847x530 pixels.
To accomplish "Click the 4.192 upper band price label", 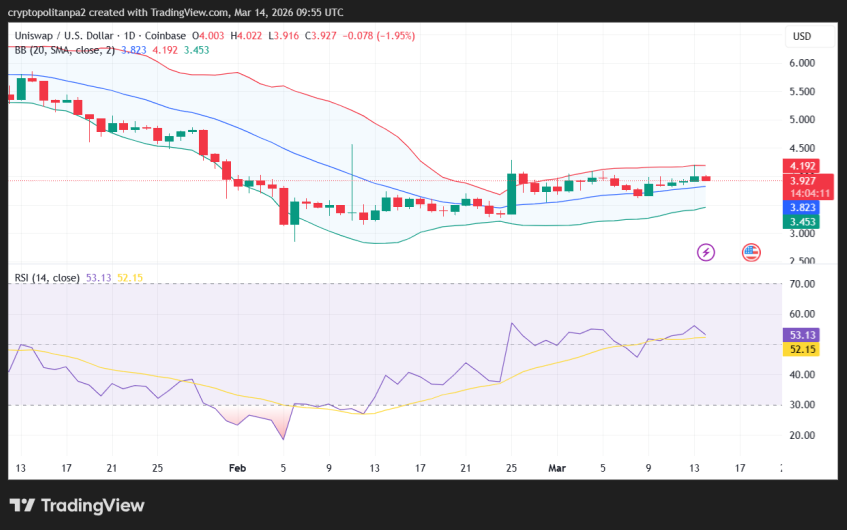I will tap(802, 166).
